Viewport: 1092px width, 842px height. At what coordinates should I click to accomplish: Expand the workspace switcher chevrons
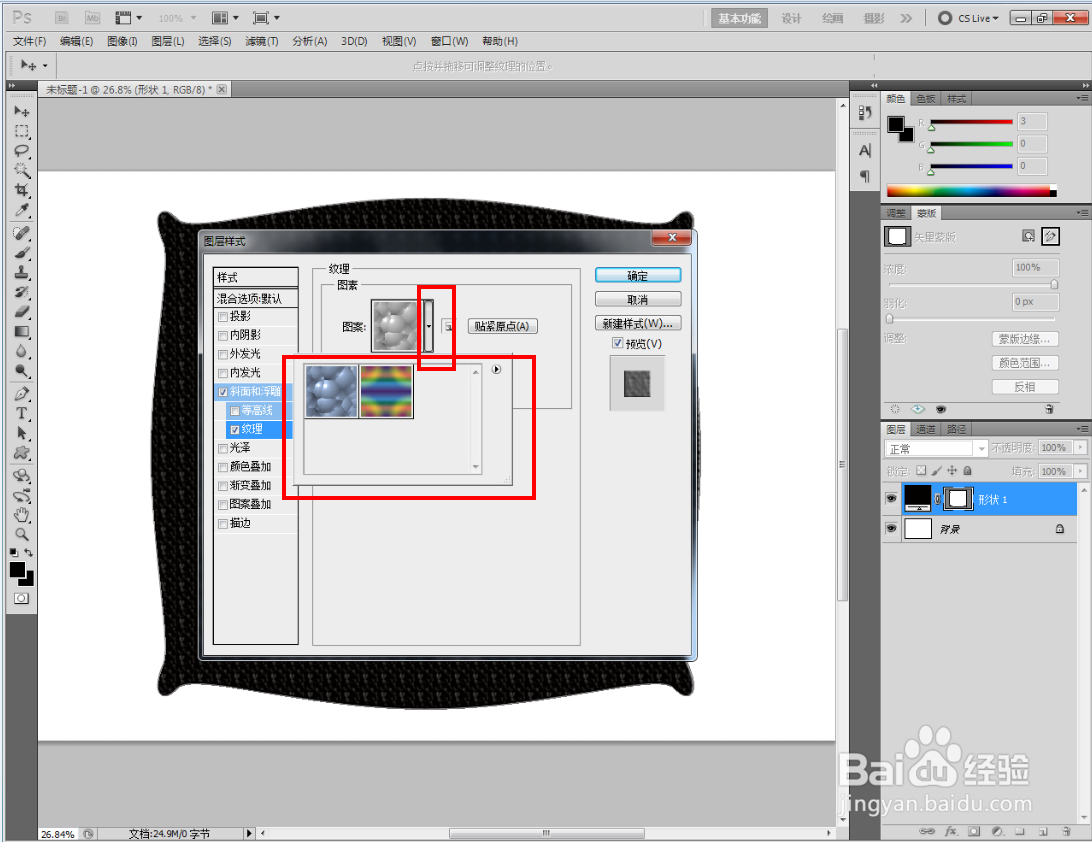(x=905, y=18)
